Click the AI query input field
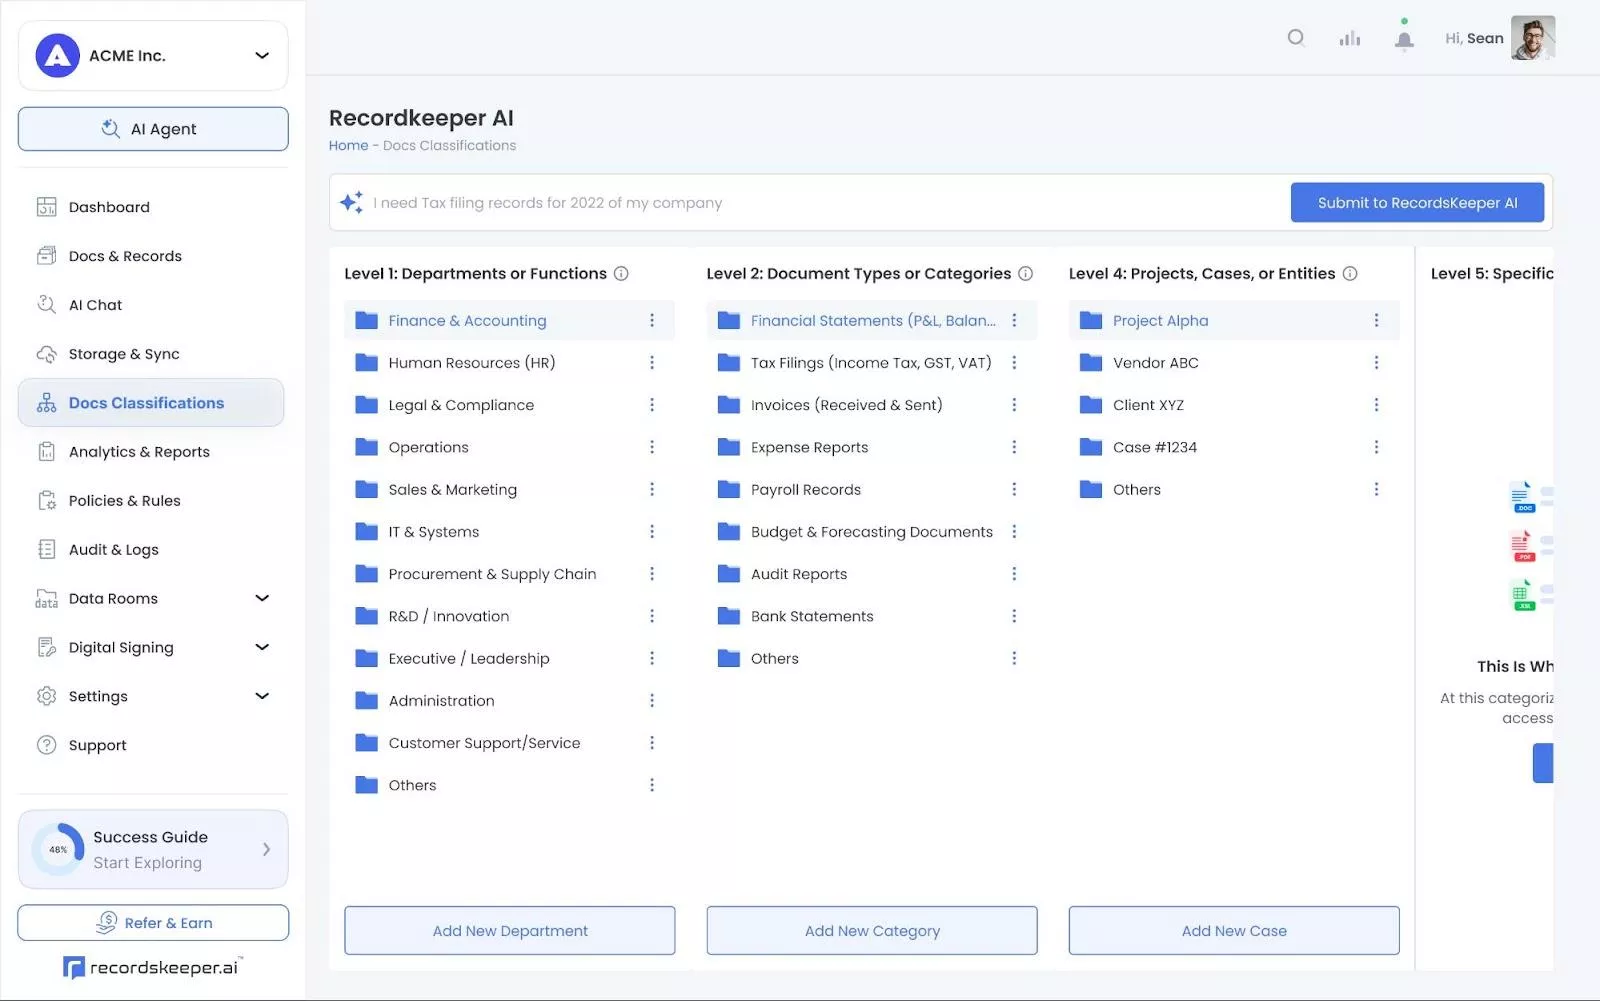This screenshot has height=1001, width=1600. point(820,203)
